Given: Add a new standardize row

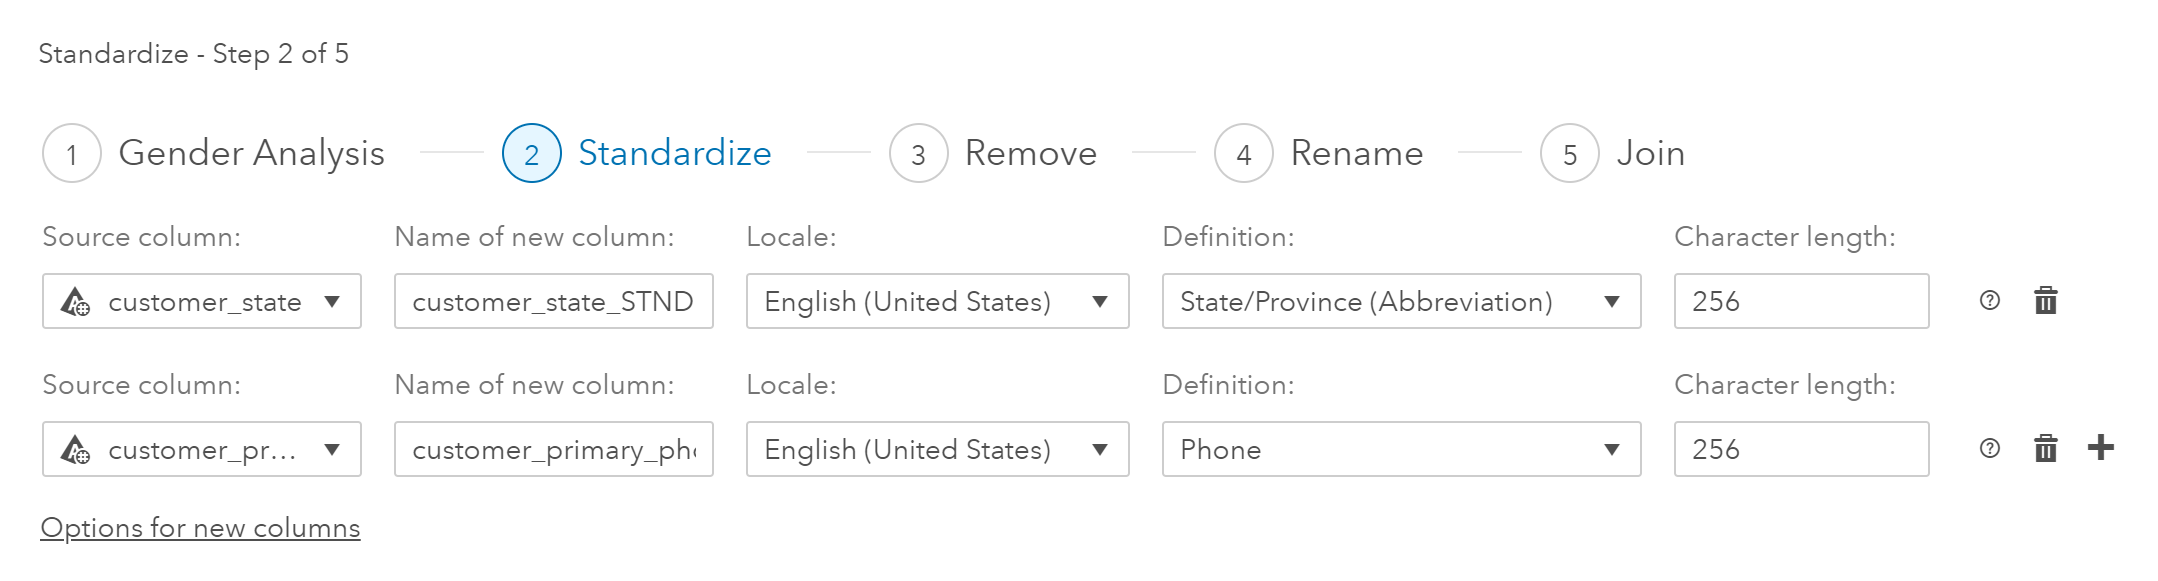Looking at the screenshot, I should [x=2101, y=448].
